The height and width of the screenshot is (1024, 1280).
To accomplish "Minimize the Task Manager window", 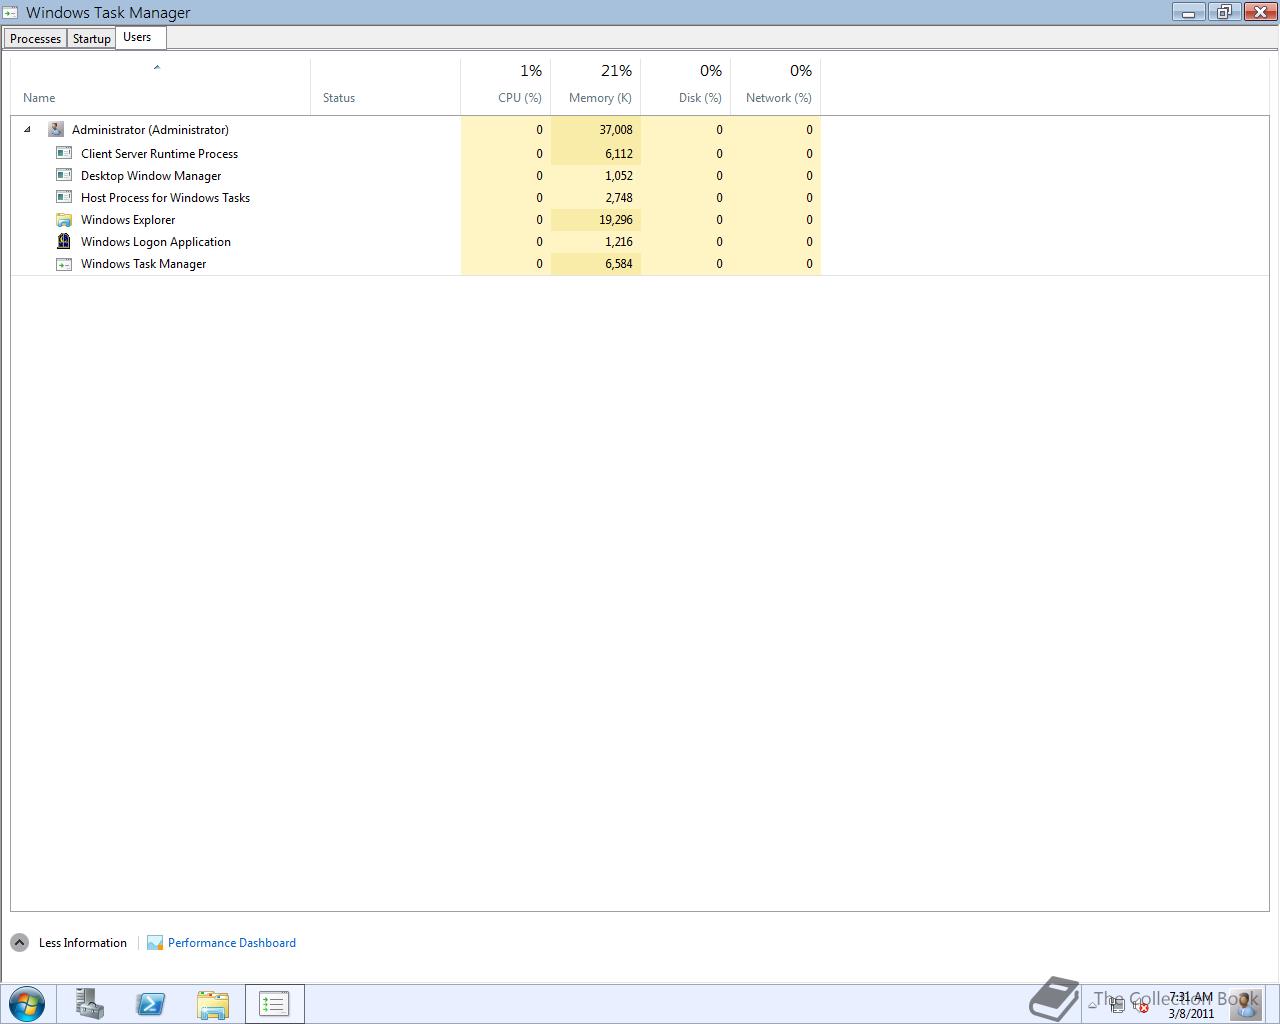I will tap(1189, 12).
